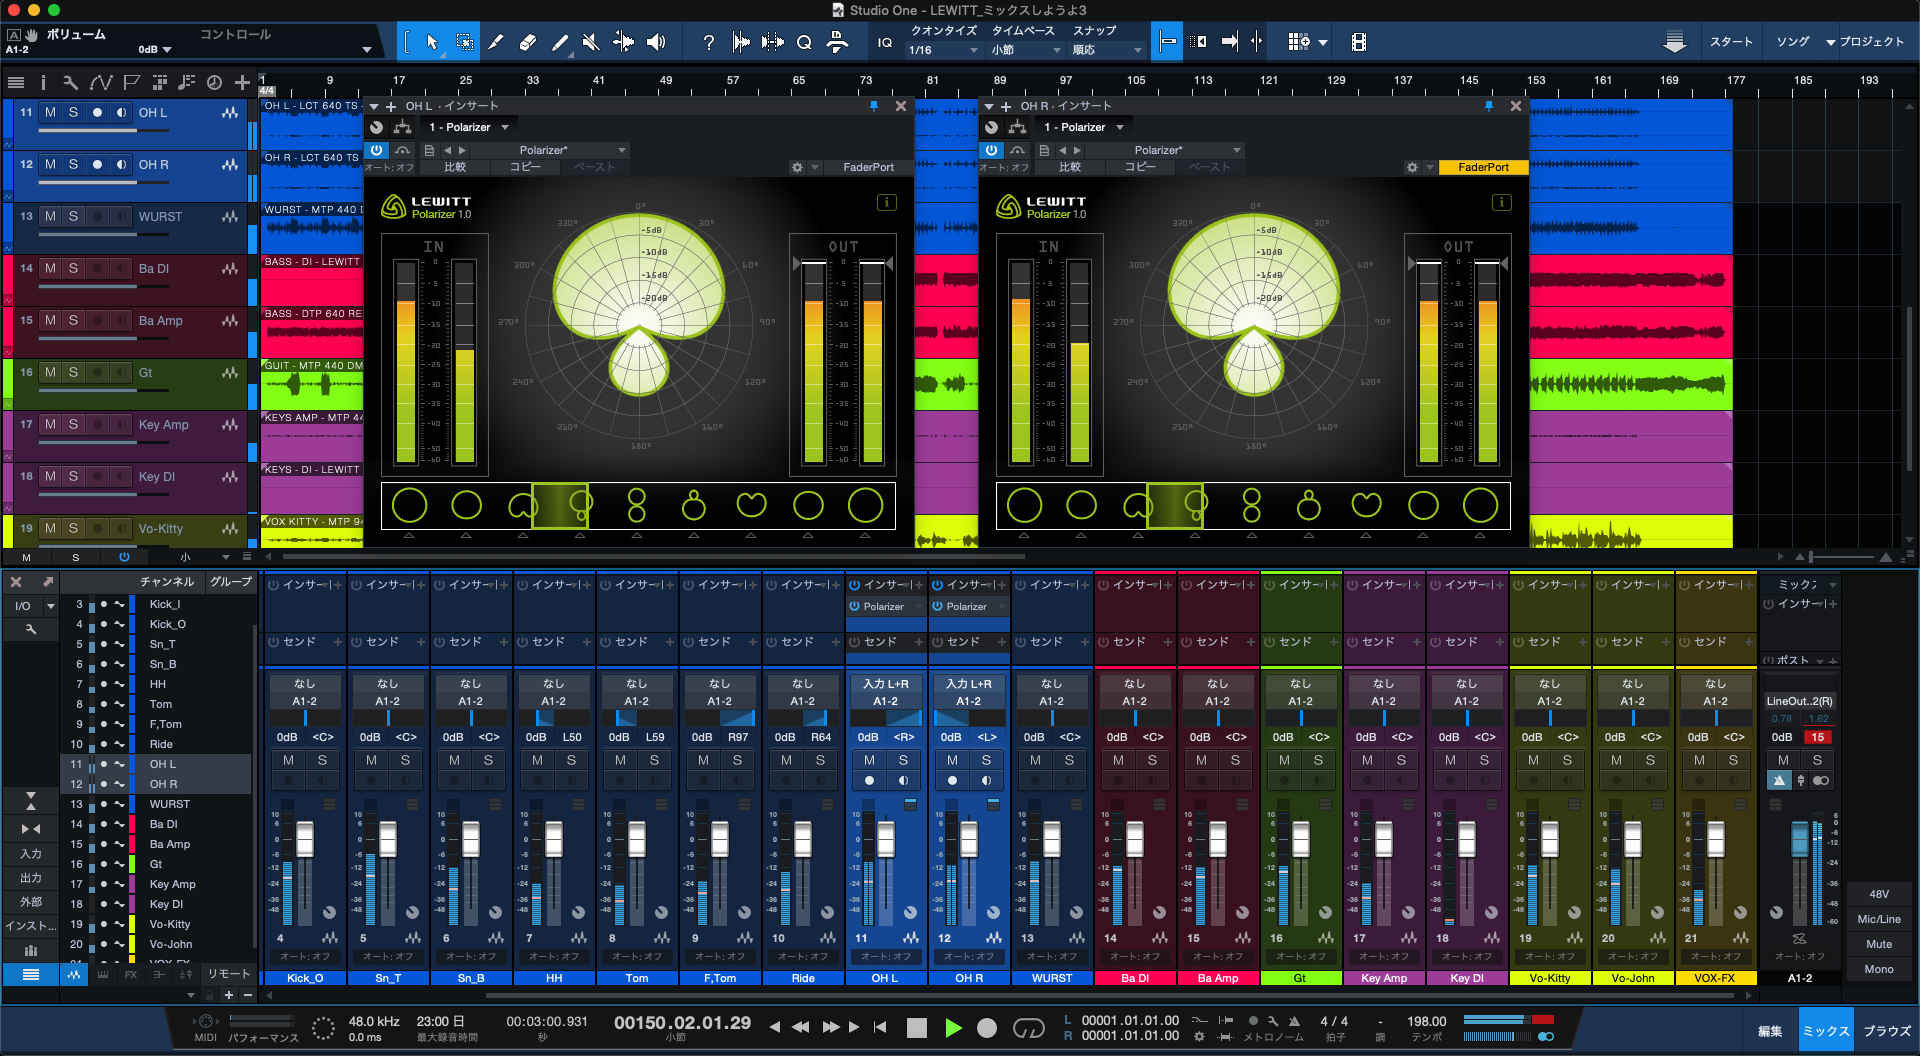Click the リモート button in mixer
This screenshot has height=1056, width=1920.
click(229, 974)
